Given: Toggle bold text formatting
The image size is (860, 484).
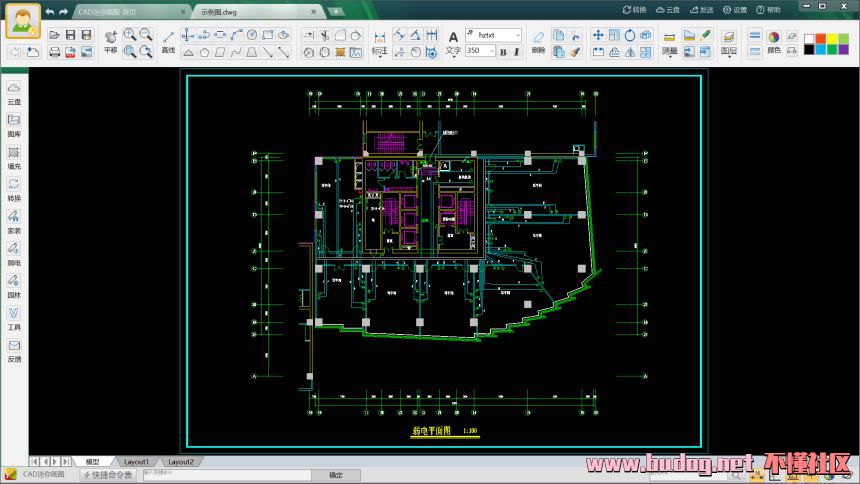Looking at the screenshot, I should pyautogui.click(x=503, y=51).
